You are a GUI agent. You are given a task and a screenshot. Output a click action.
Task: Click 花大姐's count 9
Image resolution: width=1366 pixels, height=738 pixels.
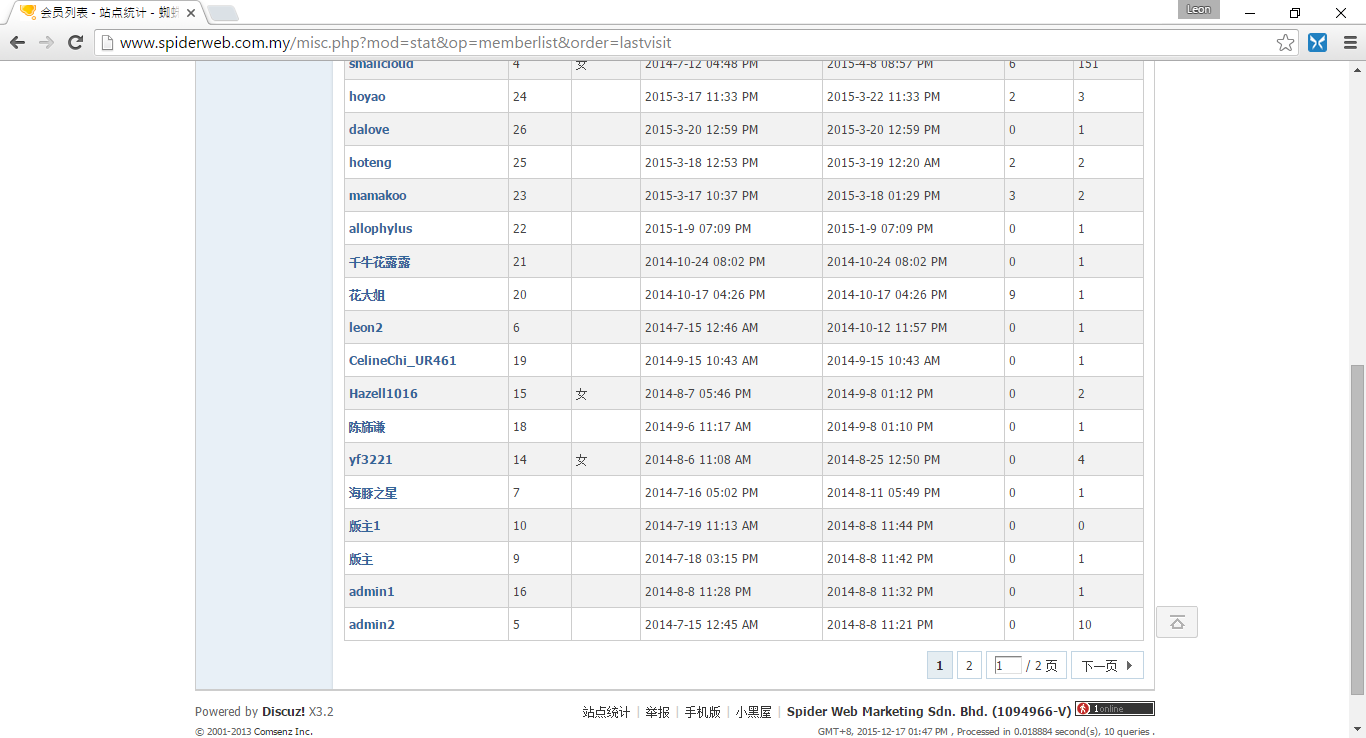(x=1012, y=295)
